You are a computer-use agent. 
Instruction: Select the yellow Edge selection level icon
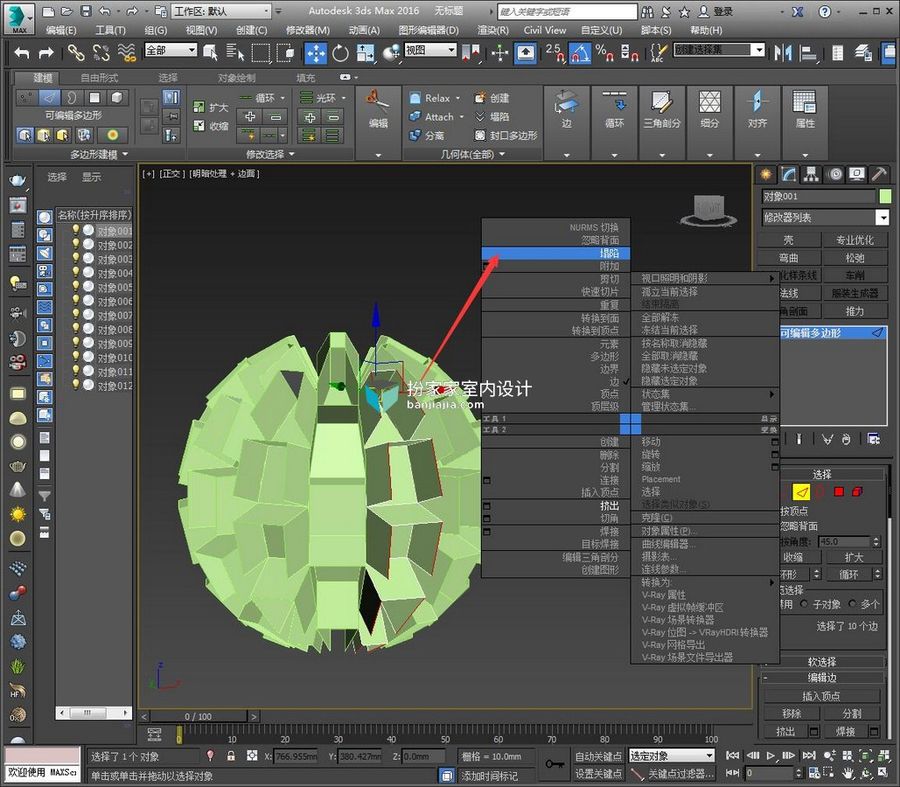(x=801, y=492)
